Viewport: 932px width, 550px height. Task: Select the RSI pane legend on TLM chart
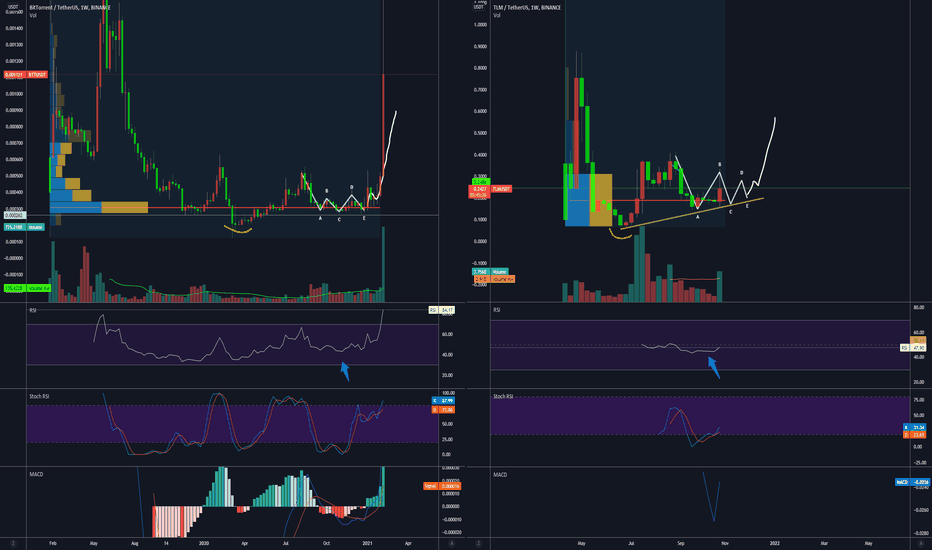click(496, 310)
